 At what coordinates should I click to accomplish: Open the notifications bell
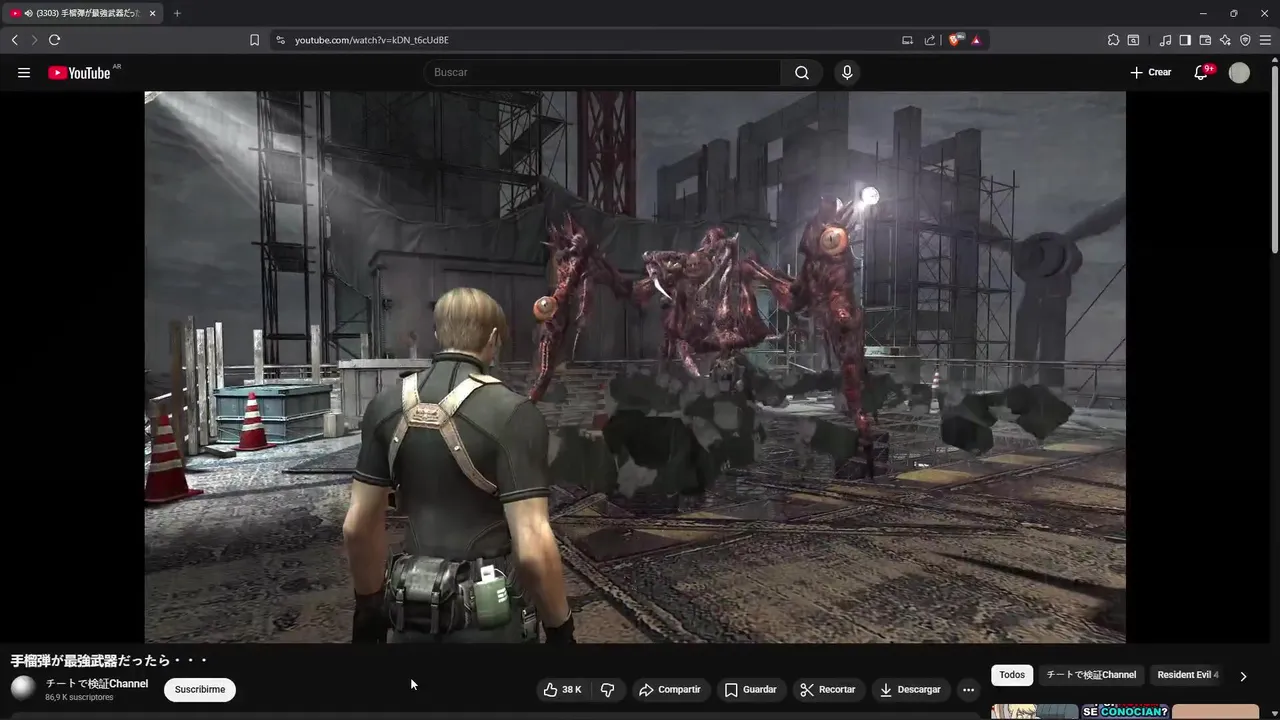click(1202, 72)
